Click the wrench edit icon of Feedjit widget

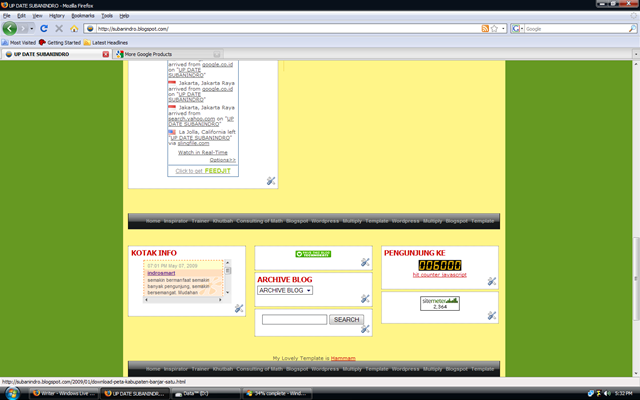[x=271, y=180]
